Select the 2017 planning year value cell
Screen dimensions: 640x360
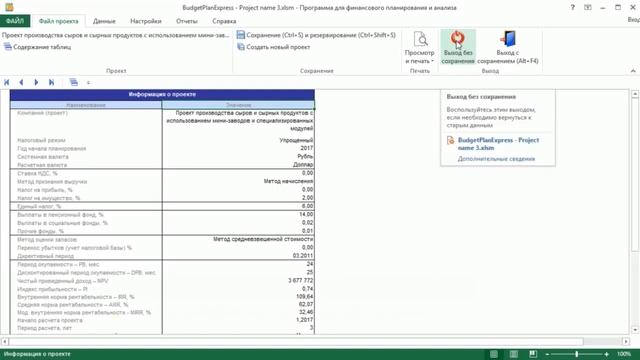click(238, 149)
